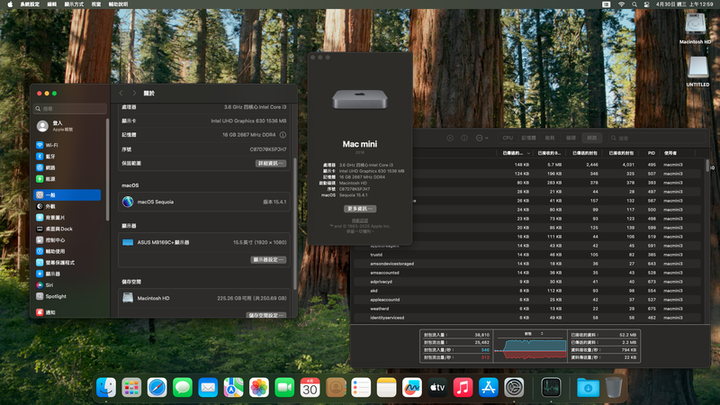
Task: Open Maps from the Dock
Action: (233, 388)
